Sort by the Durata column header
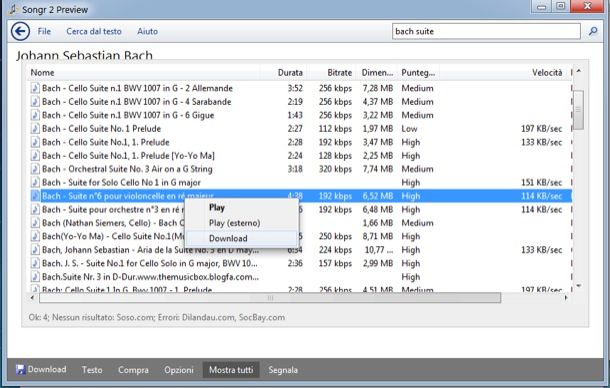610x388 pixels. click(x=284, y=72)
